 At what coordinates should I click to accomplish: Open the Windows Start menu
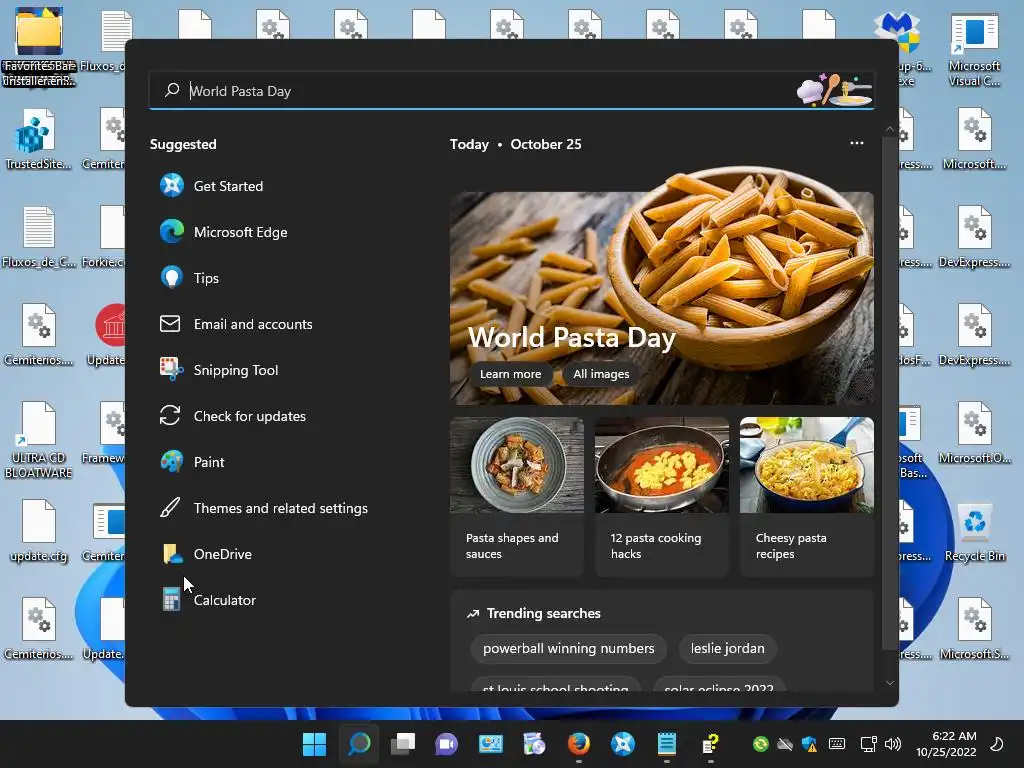314,744
